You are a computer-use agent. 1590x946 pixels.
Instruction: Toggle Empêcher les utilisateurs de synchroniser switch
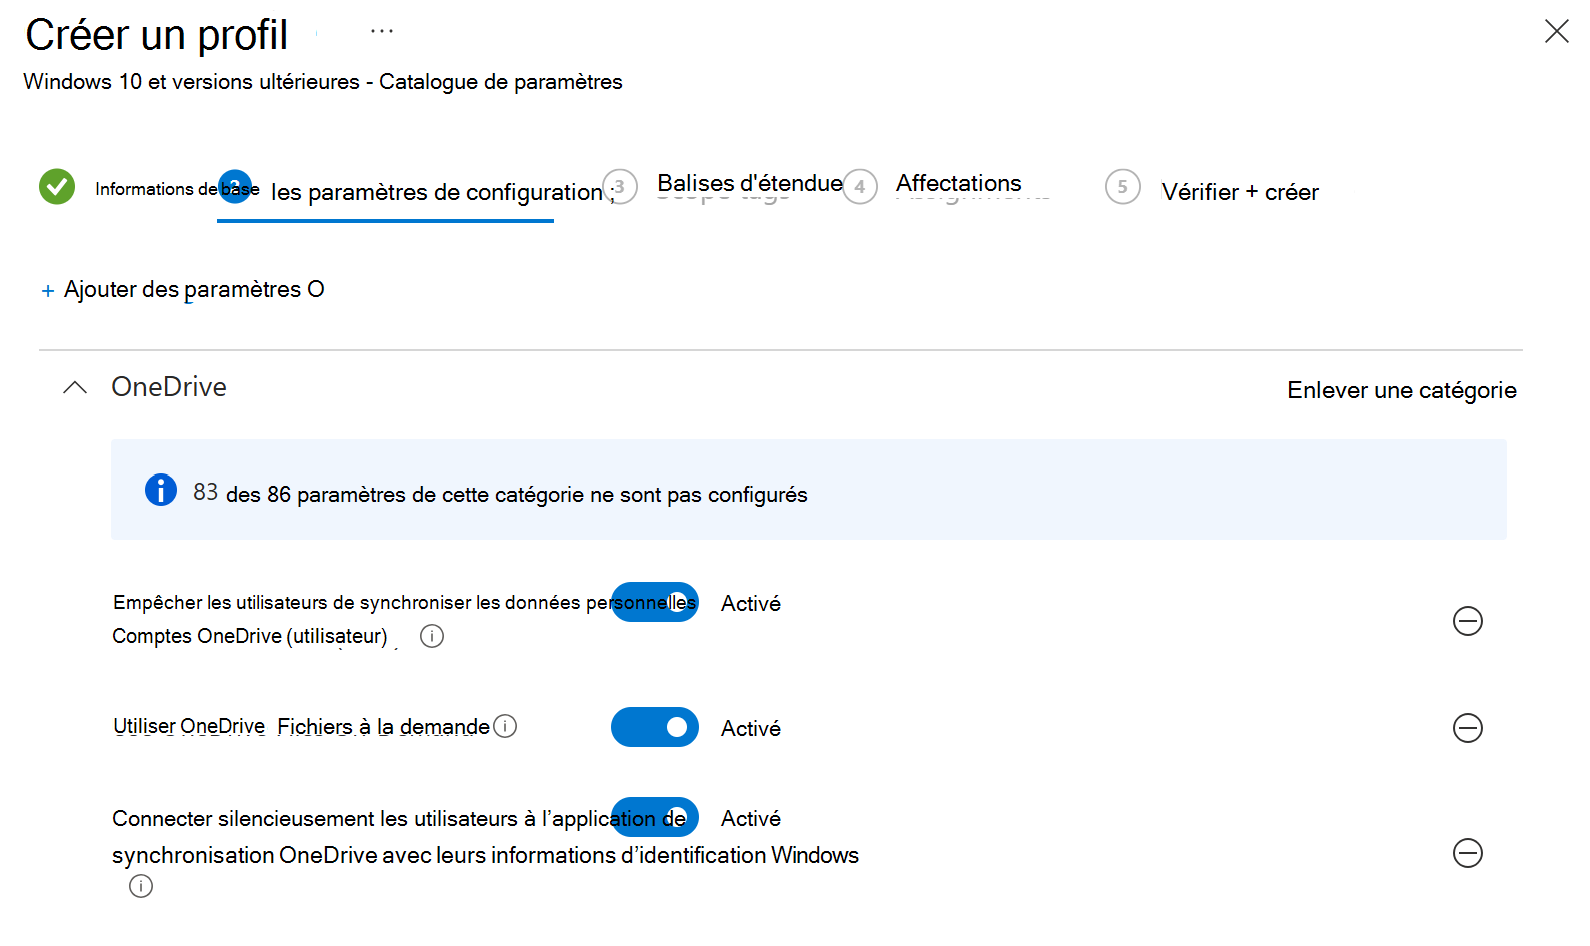point(655,602)
